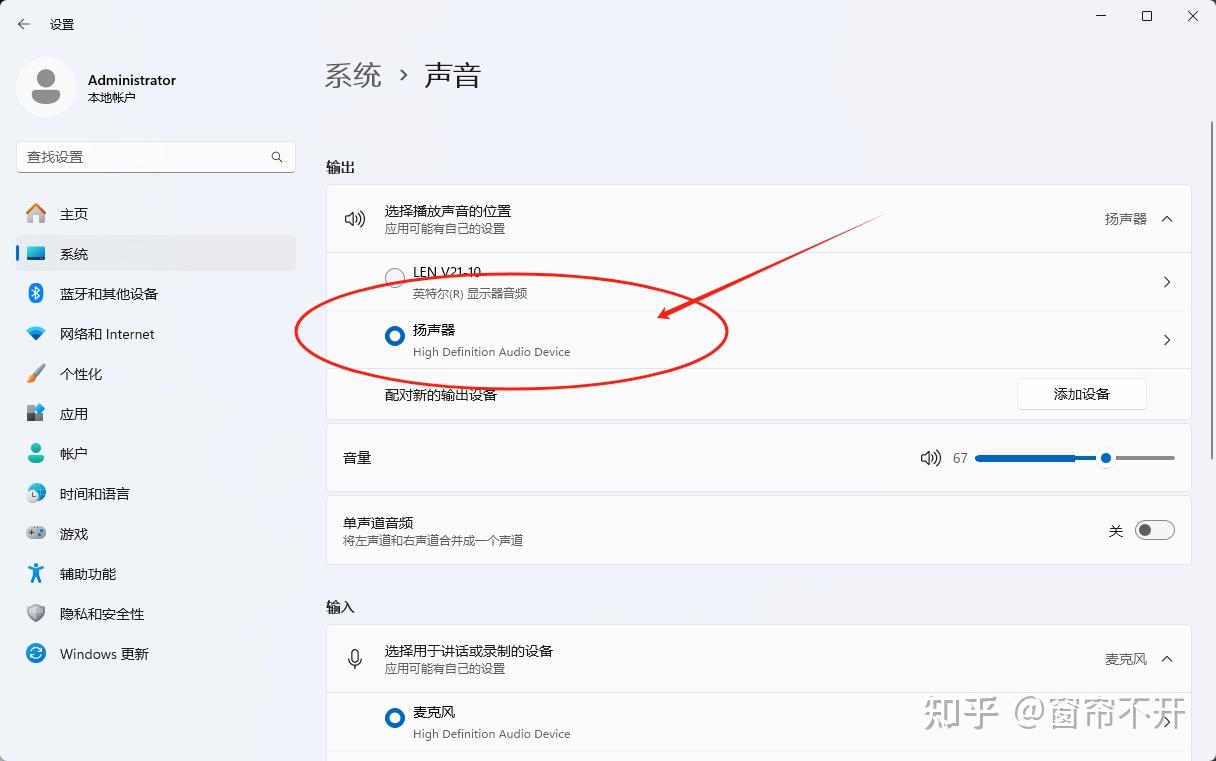Open 网络和 Internet Wi-Fi icon
Viewport: 1216px width, 761px height.
click(36, 334)
